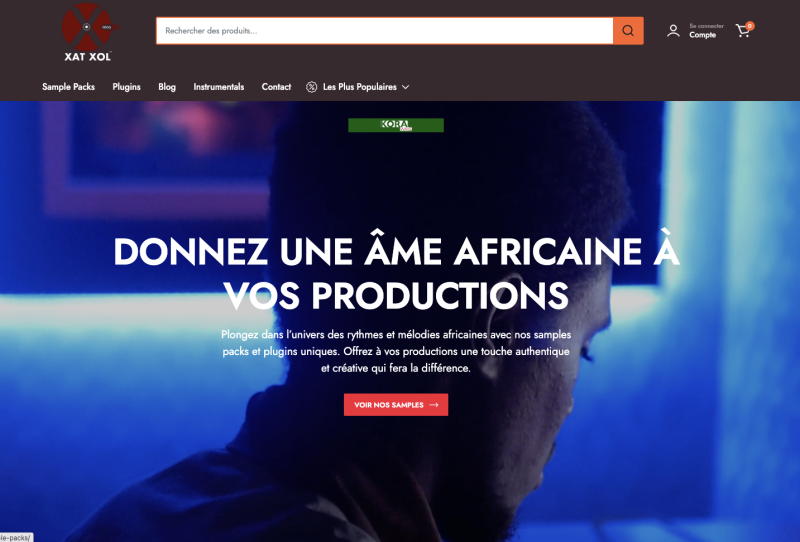The width and height of the screenshot is (800, 542).
Task: Click the XAT XOL logo
Action: click(90, 33)
